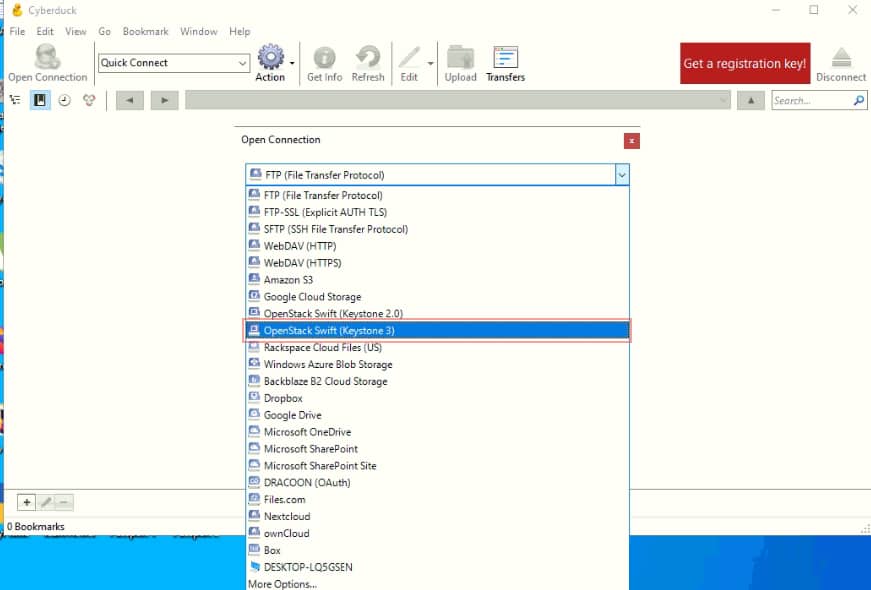The image size is (871, 590).
Task: Show the connection History view
Action: (65, 100)
